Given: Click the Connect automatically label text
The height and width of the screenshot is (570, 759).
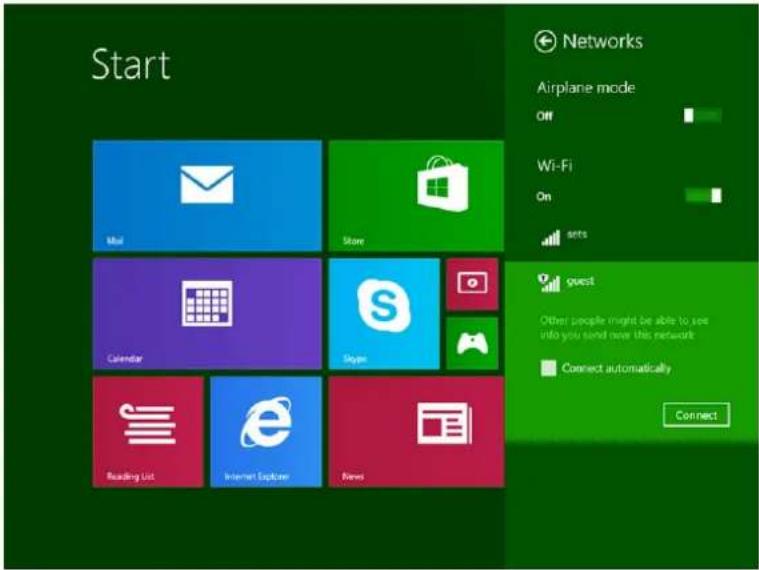Looking at the screenshot, I should [616, 368].
